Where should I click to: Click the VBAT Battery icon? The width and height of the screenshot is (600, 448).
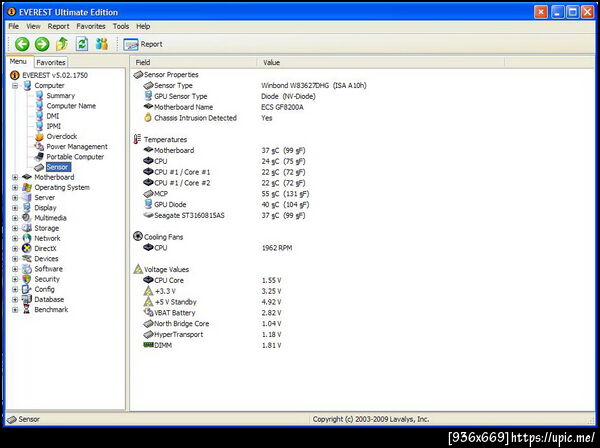click(x=148, y=313)
